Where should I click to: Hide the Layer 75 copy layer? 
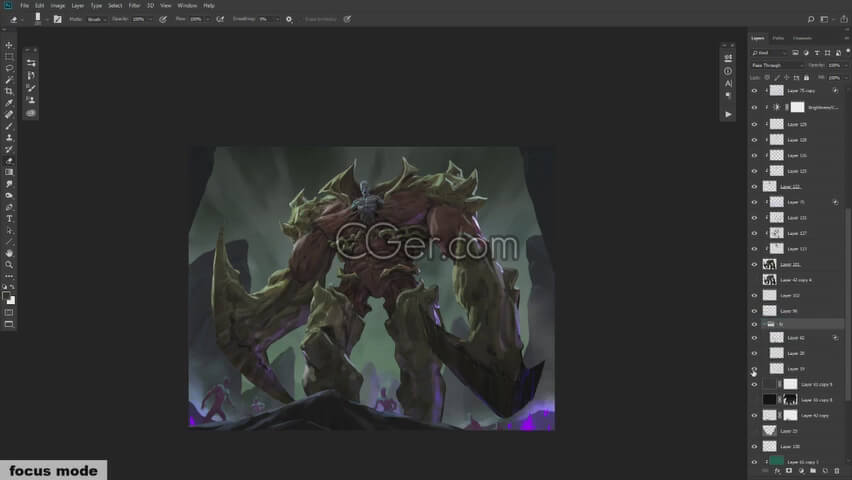pos(754,91)
